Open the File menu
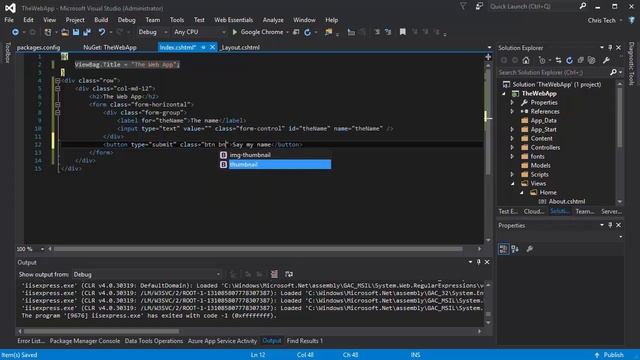 click(x=9, y=20)
